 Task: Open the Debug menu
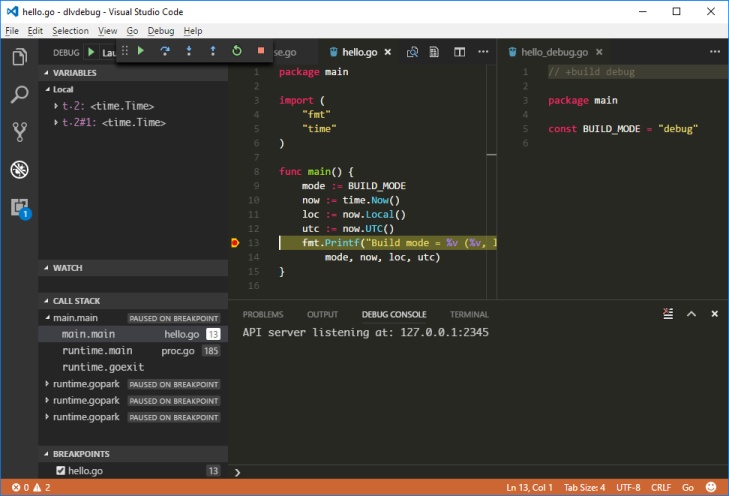point(161,31)
